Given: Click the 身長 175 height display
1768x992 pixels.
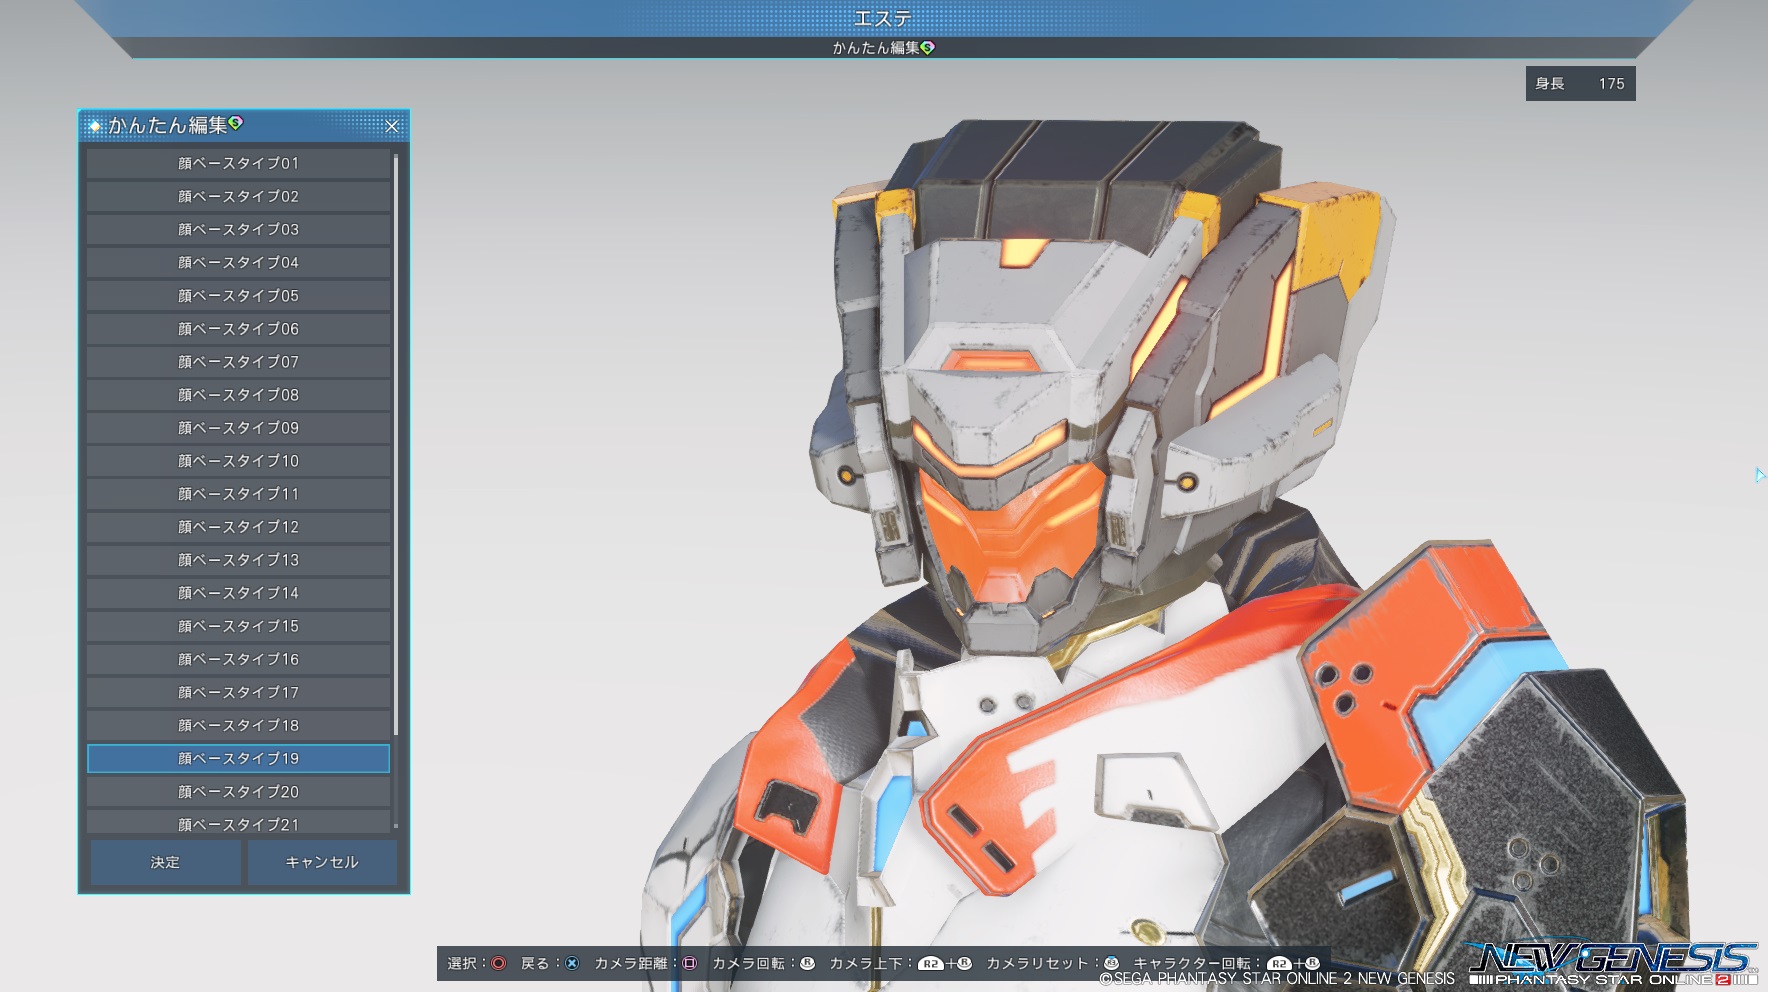Looking at the screenshot, I should pyautogui.click(x=1580, y=84).
